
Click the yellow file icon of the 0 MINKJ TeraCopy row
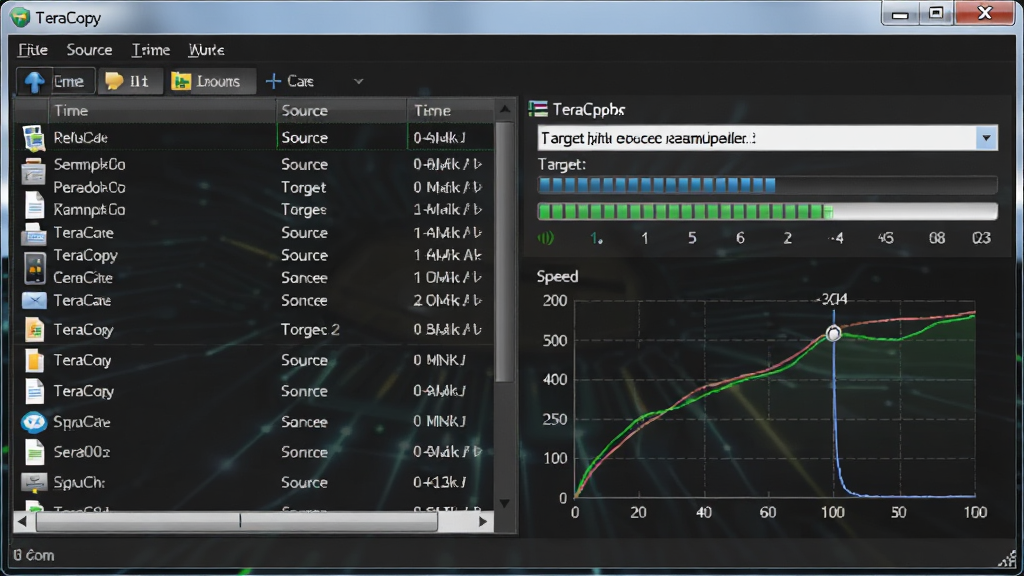click(34, 360)
